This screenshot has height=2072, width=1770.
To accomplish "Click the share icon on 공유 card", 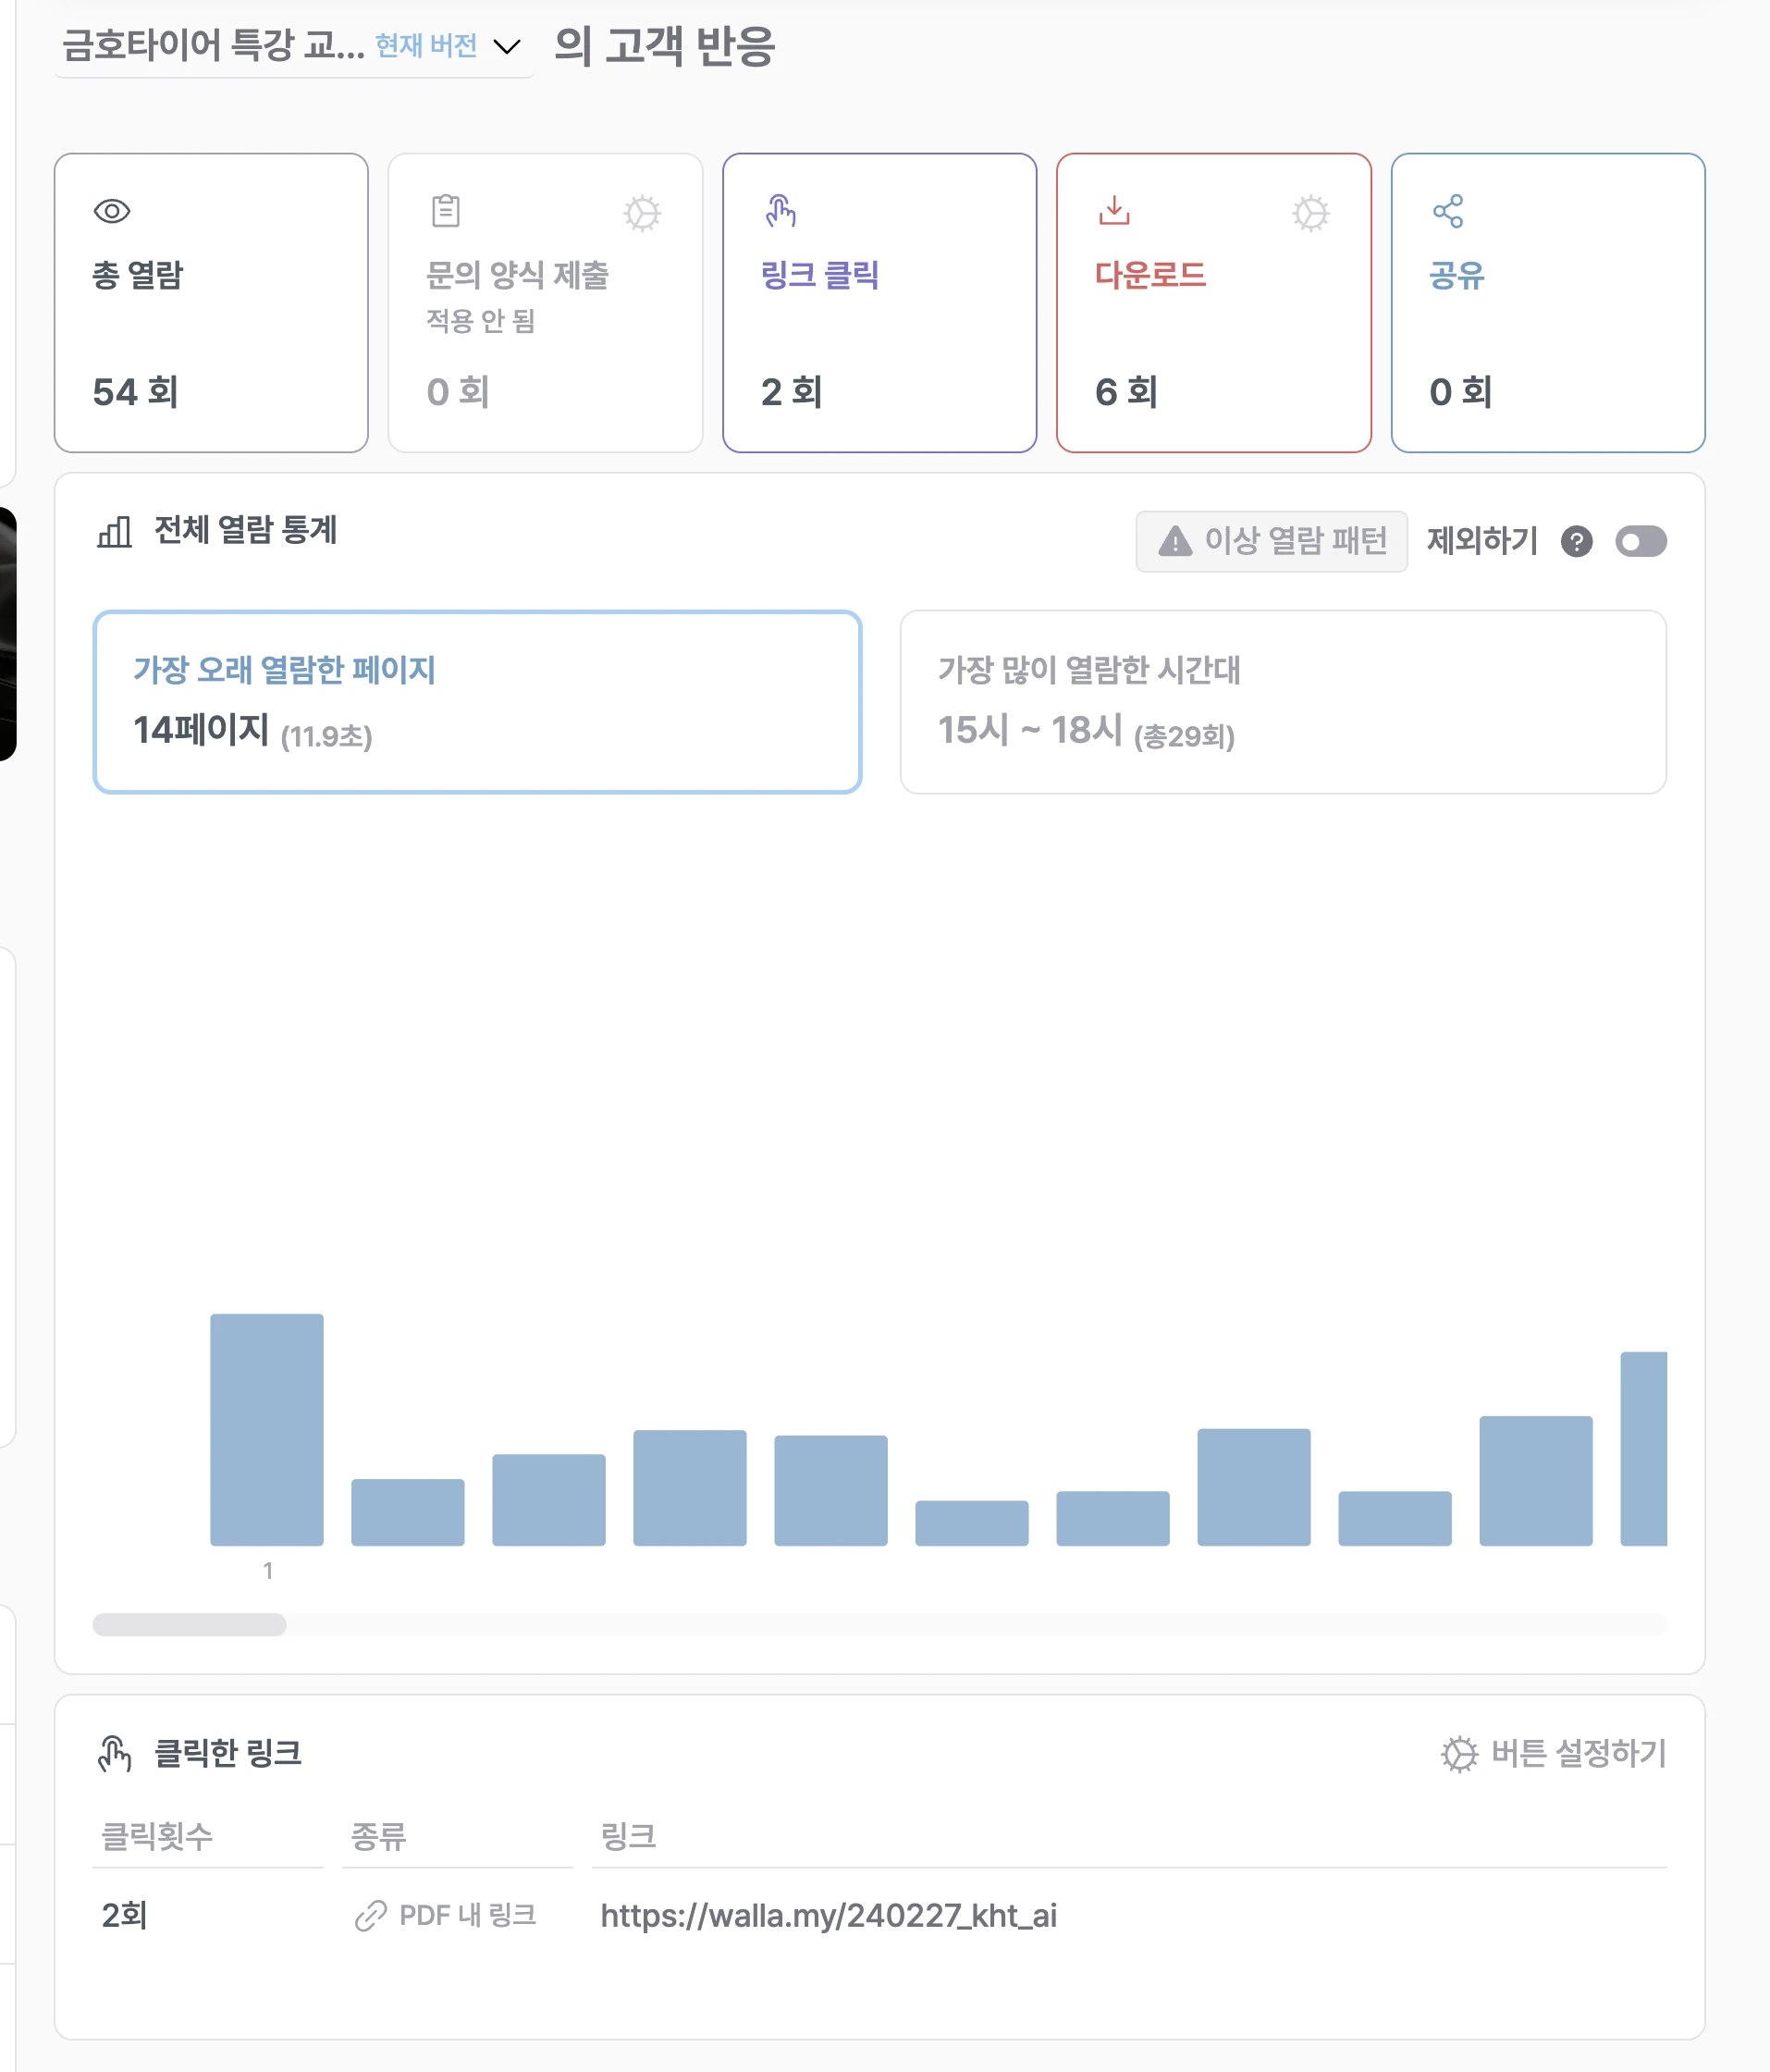I will [1448, 211].
